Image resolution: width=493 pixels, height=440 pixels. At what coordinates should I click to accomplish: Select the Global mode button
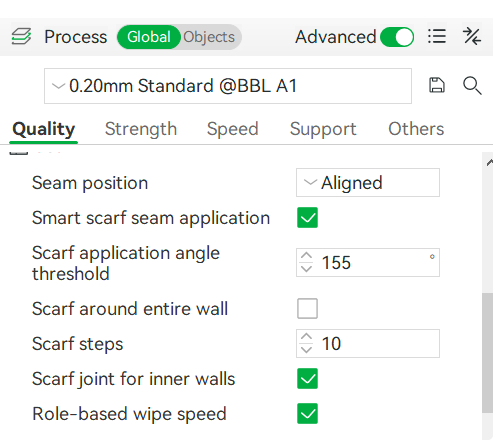click(x=149, y=37)
